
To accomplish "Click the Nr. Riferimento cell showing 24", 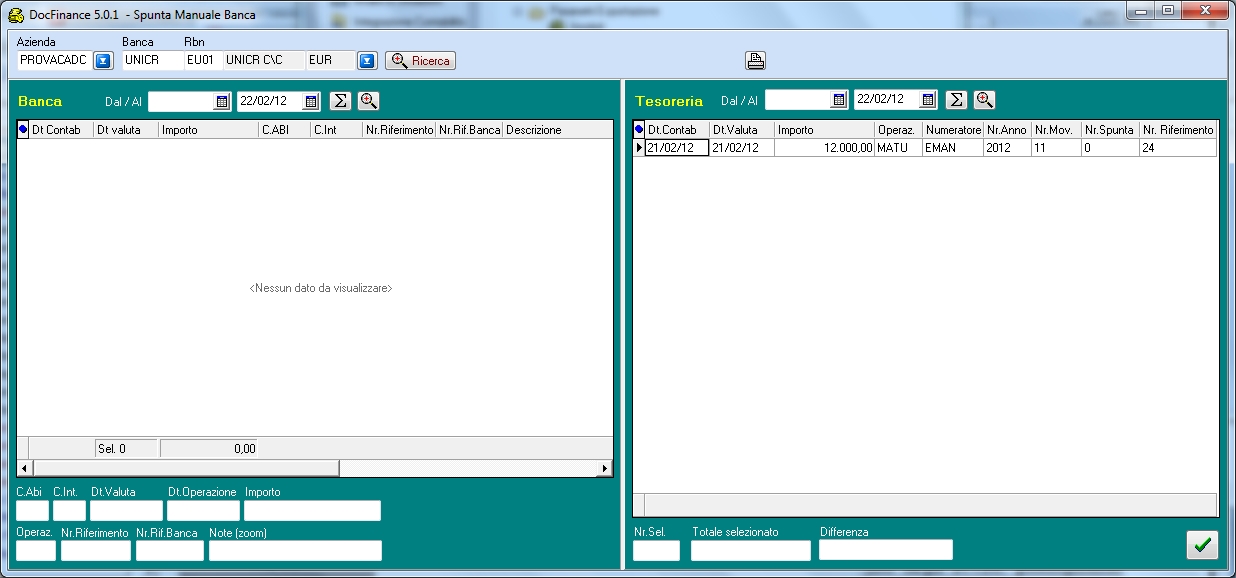I will pos(1178,147).
